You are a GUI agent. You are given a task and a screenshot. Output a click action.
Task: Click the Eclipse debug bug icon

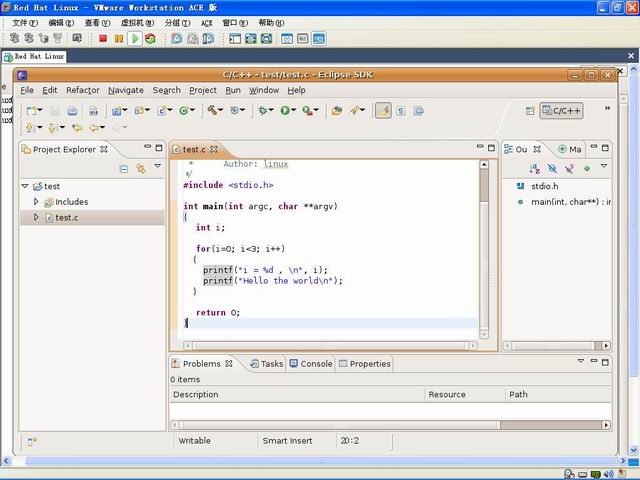click(262, 110)
